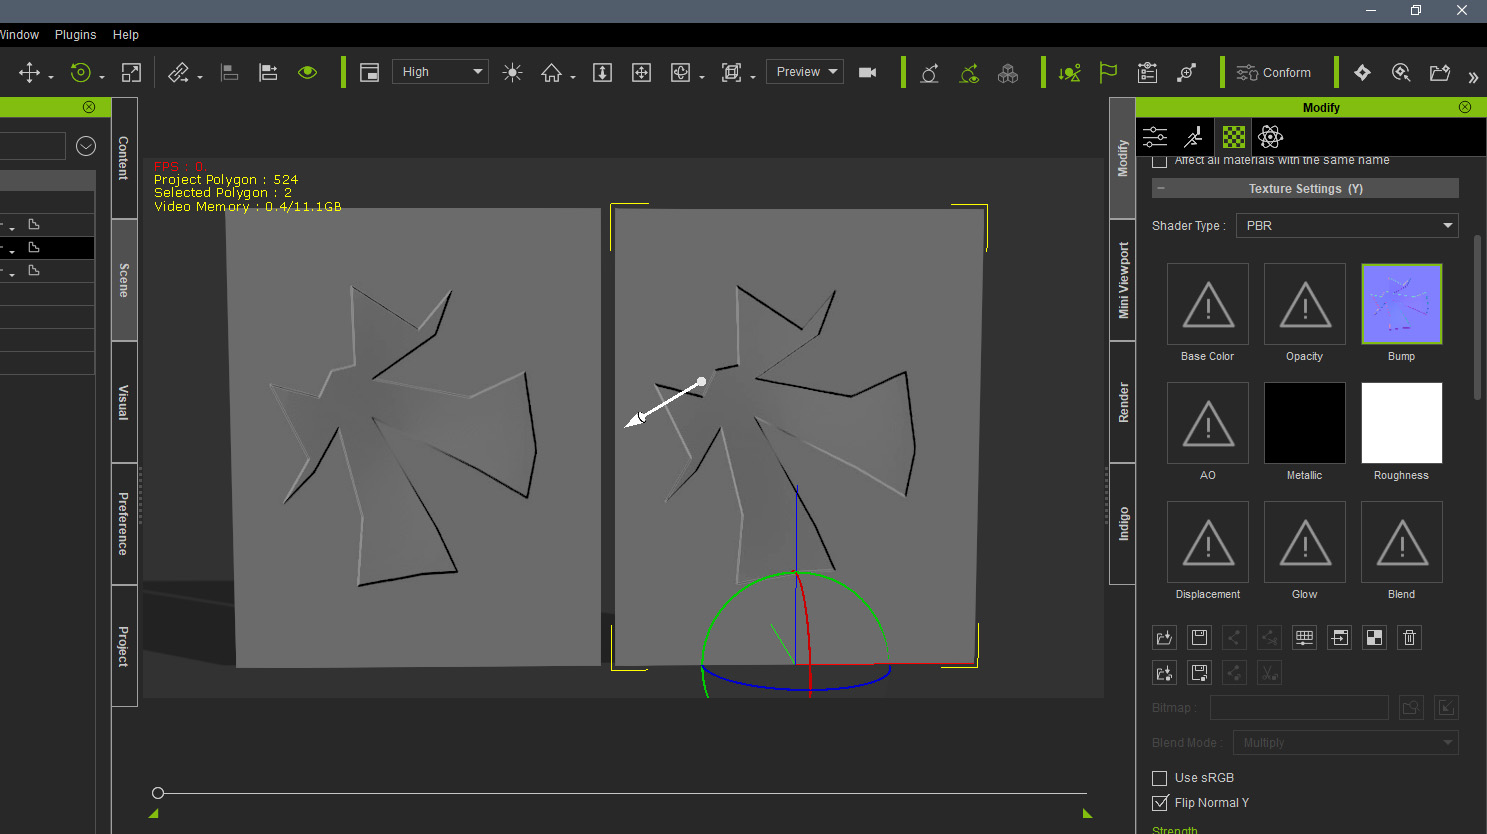Image resolution: width=1487 pixels, height=834 pixels.
Task: Click the frame/zoom extents icon
Action: pyautogui.click(x=732, y=72)
